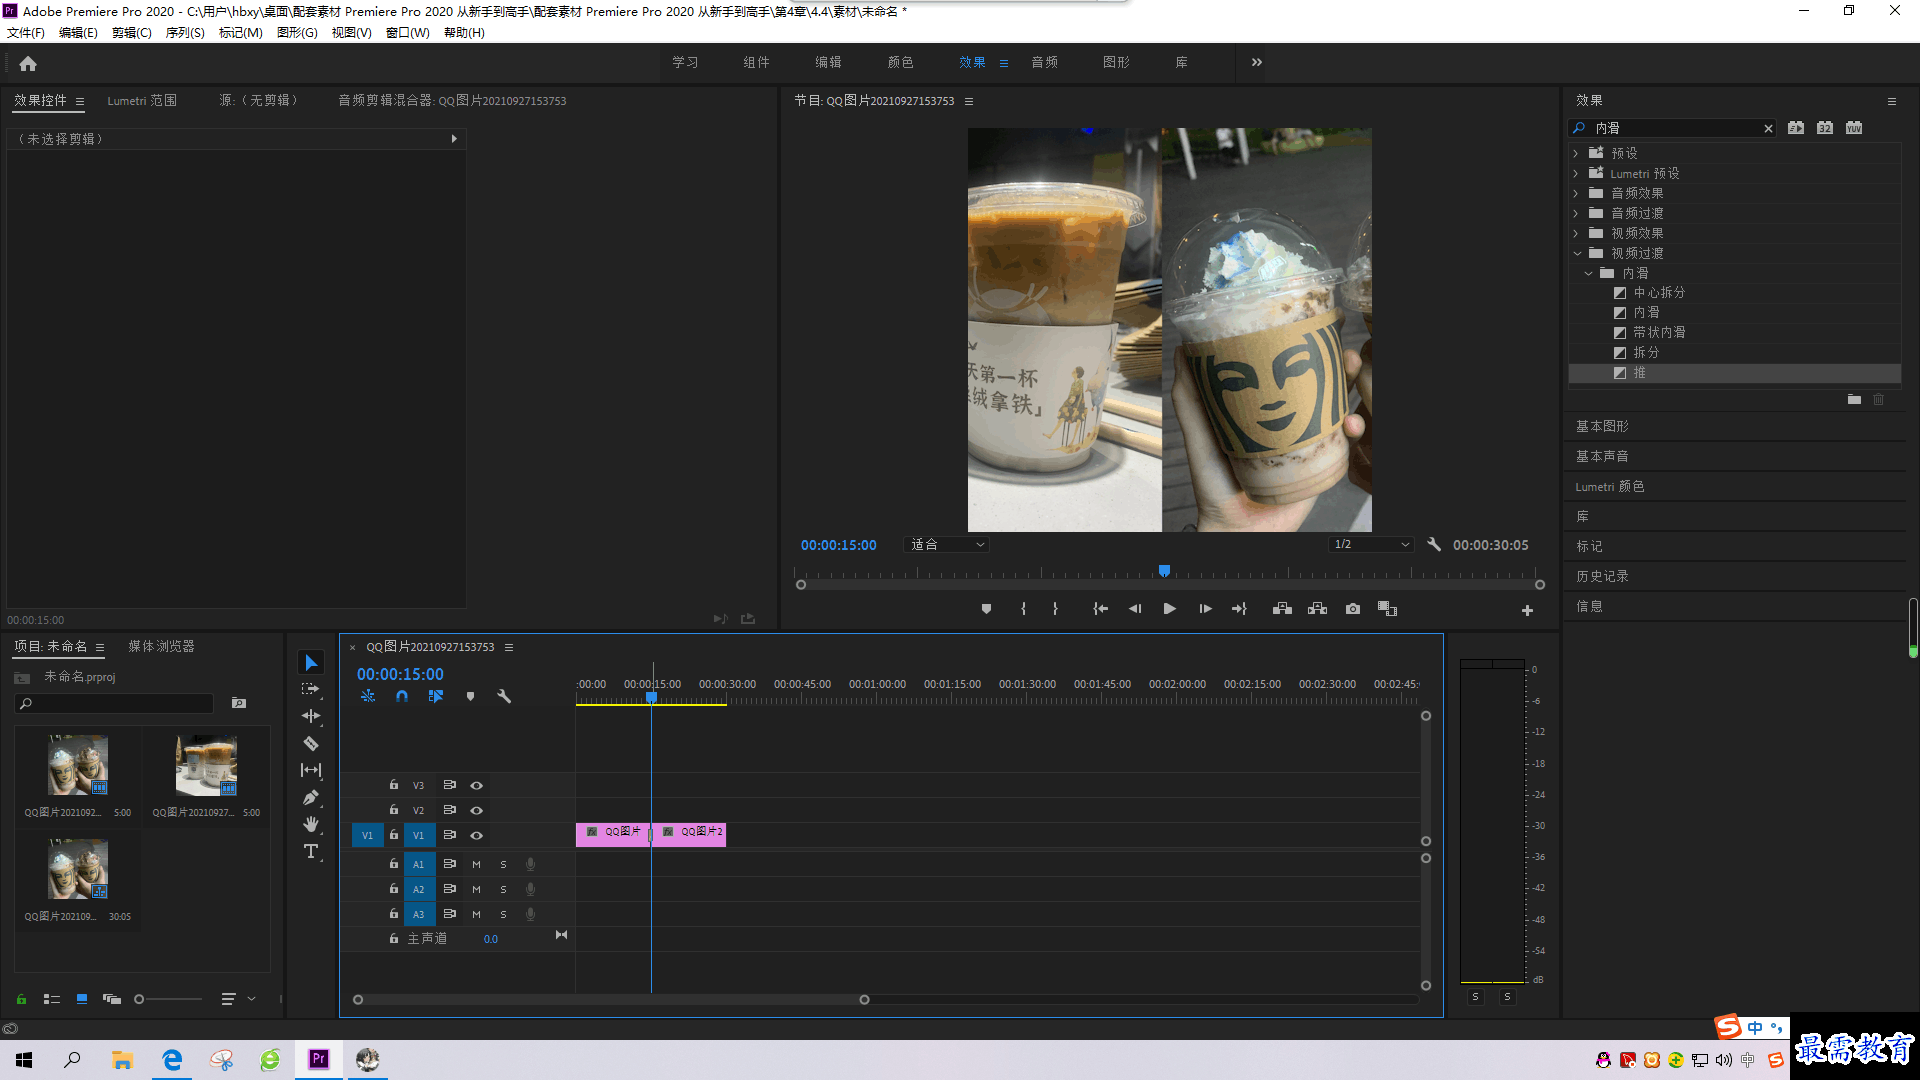The image size is (1920, 1080).
Task: Open 文件(F) menu
Action: point(26,33)
